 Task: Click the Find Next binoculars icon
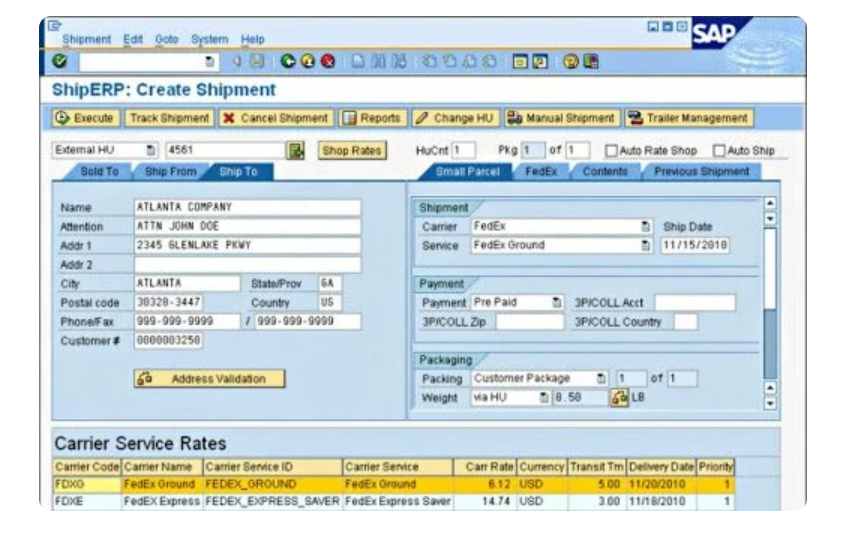399,61
